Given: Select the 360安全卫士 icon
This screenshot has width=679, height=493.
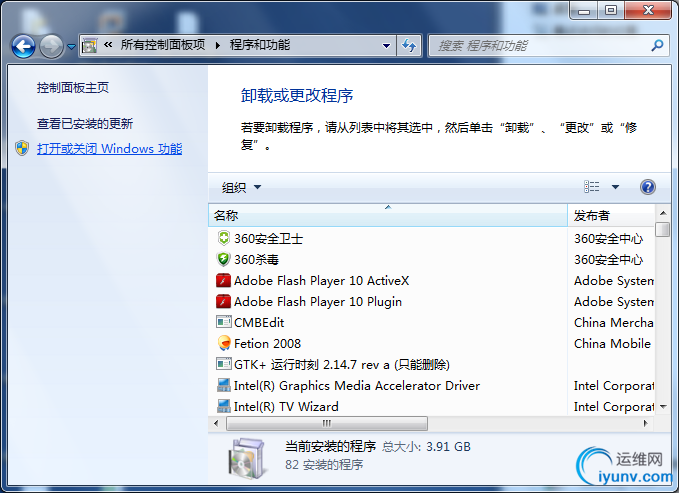Looking at the screenshot, I should point(223,238).
